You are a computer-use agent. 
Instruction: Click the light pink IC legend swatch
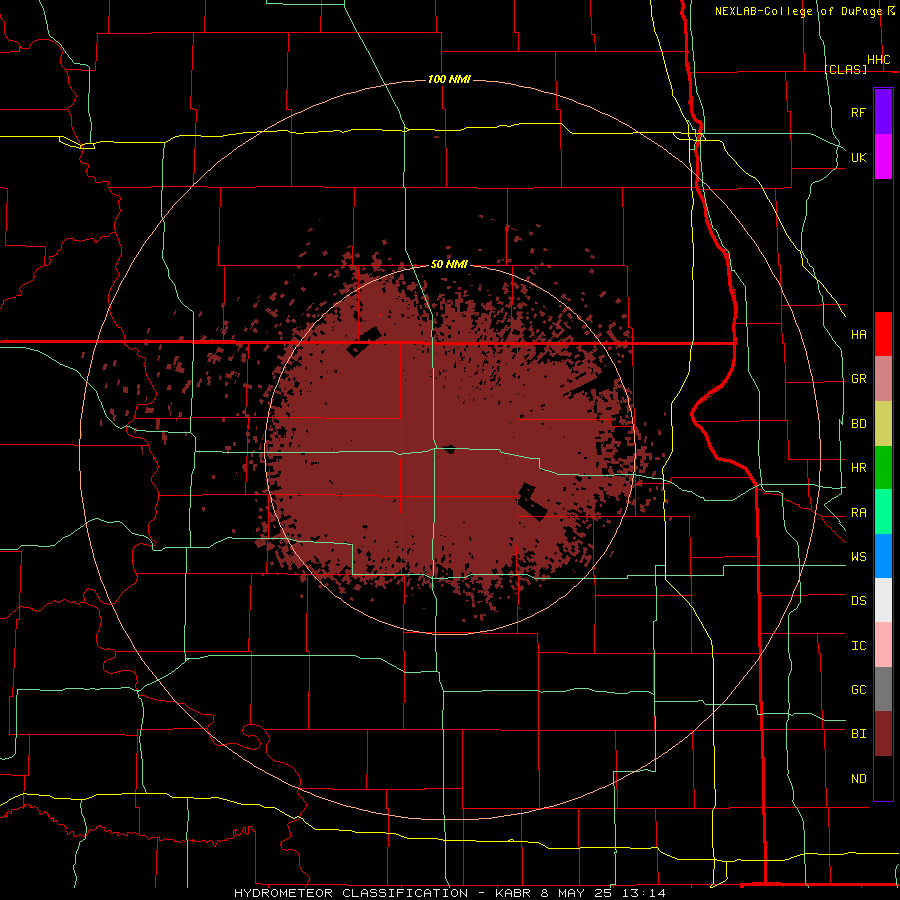pos(883,645)
